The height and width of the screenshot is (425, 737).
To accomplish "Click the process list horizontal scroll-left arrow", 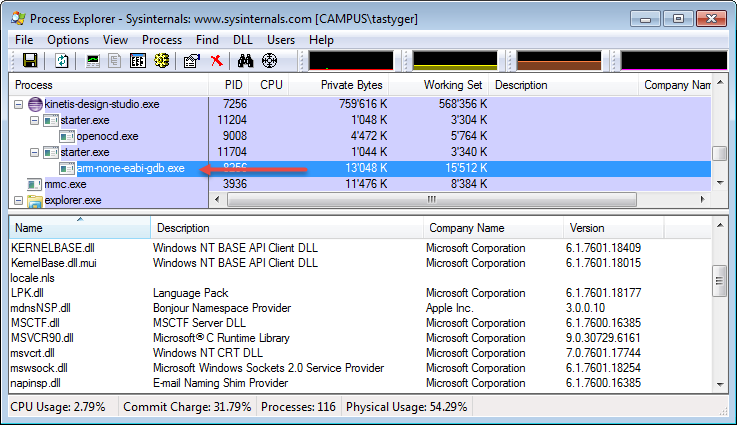I will [217, 199].
